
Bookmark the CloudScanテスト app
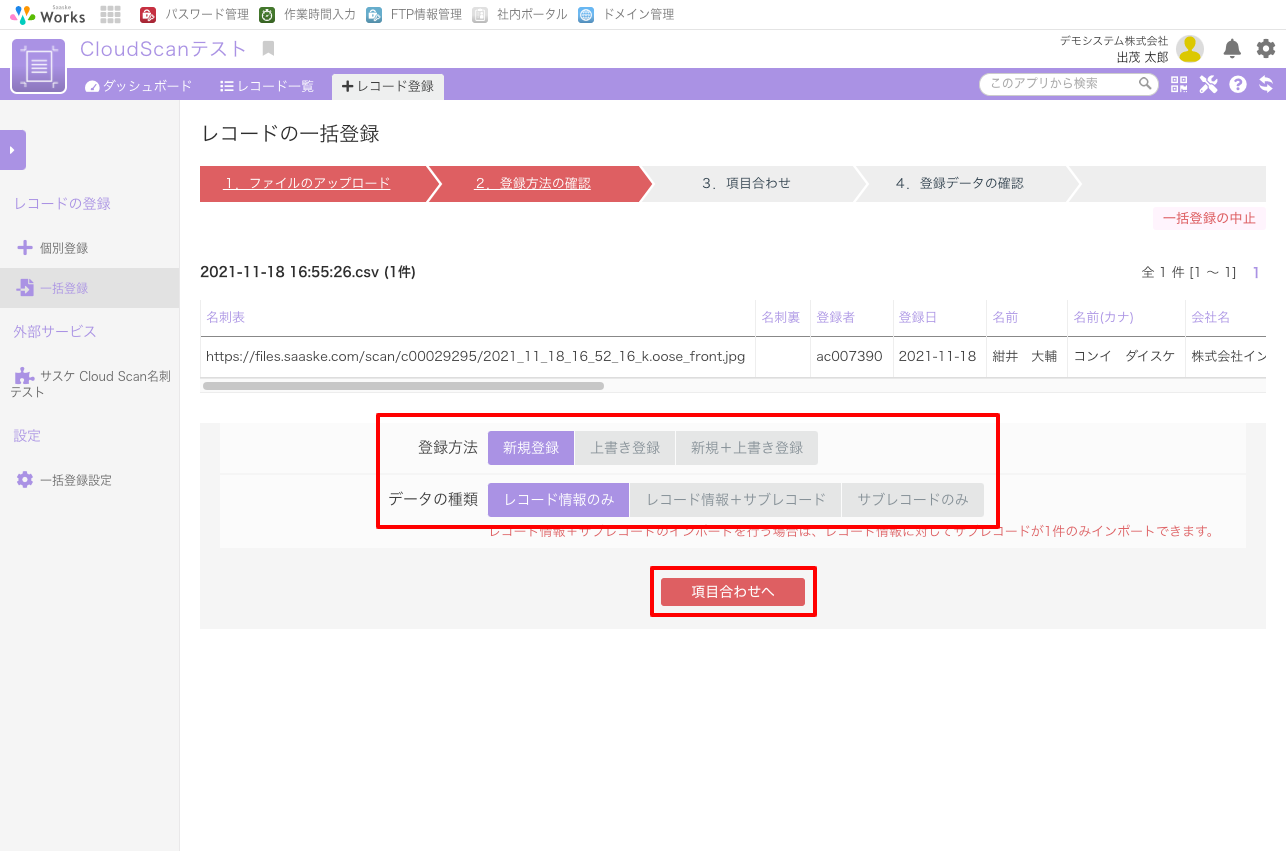(268, 49)
